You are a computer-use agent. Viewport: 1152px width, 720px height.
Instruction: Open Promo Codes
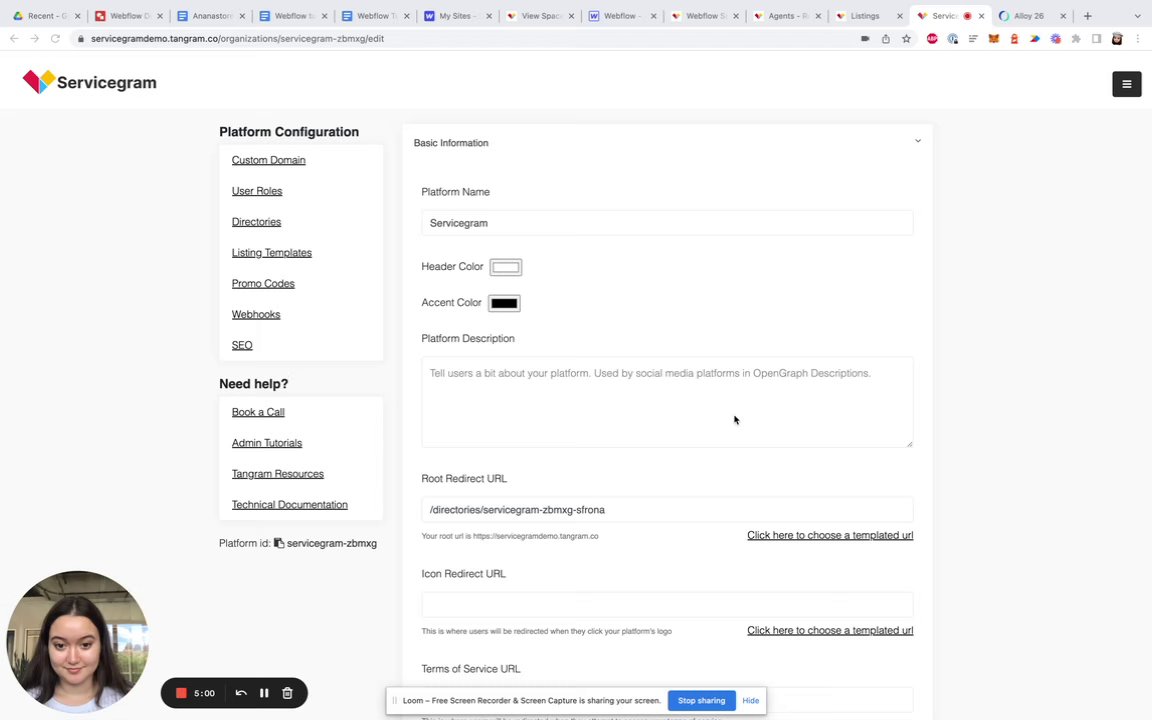263,284
